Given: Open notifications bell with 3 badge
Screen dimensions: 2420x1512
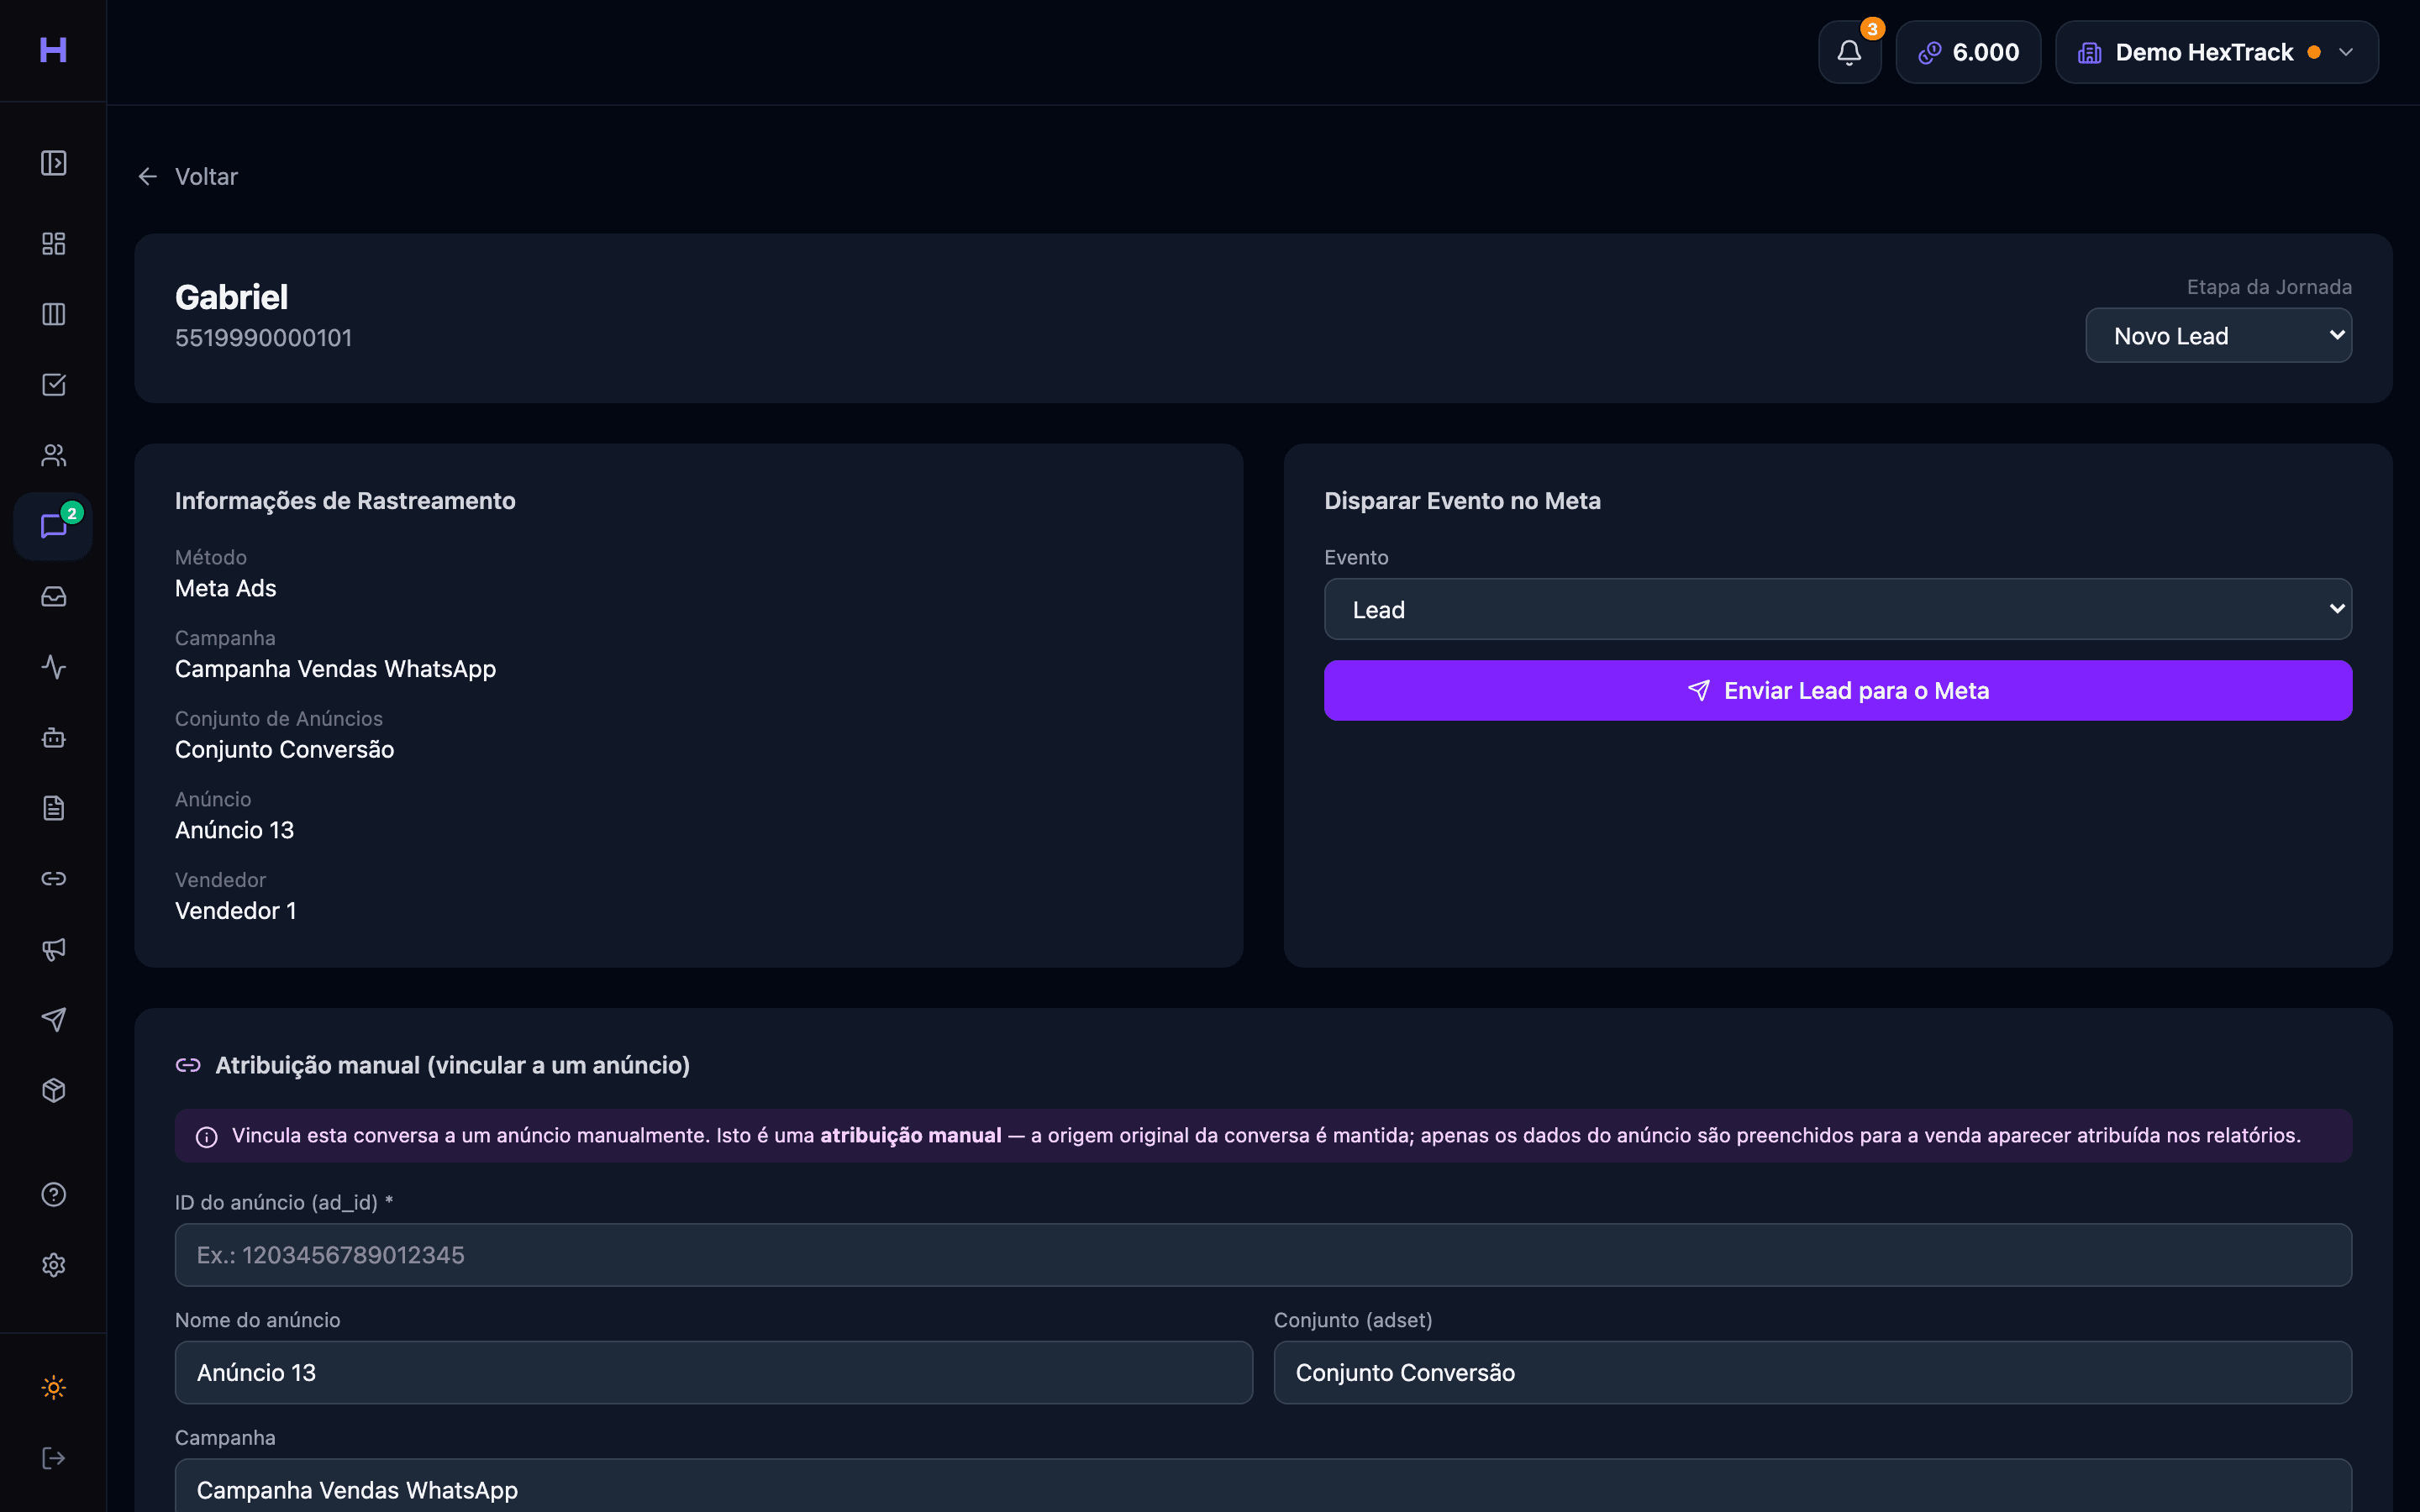Looking at the screenshot, I should [1849, 52].
